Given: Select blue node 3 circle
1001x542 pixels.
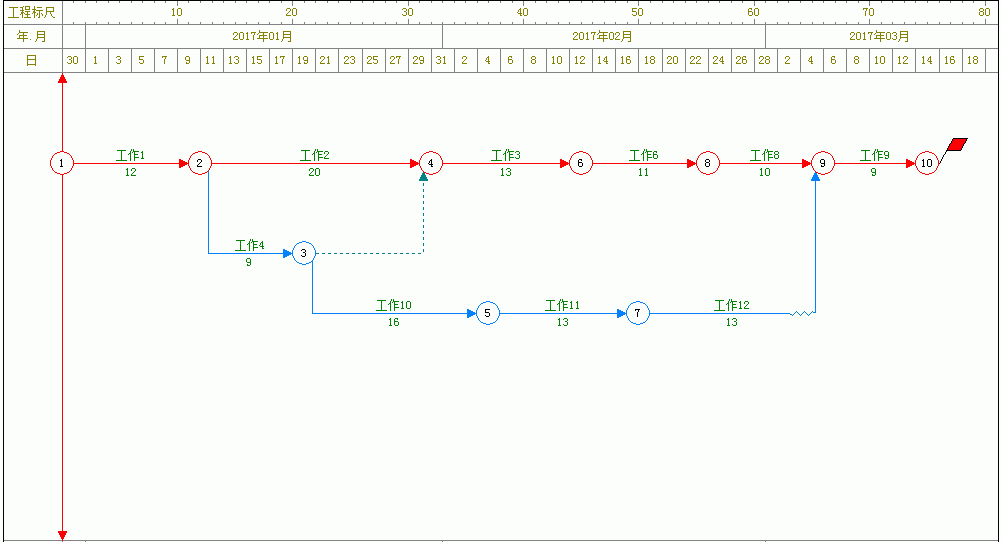Looking at the screenshot, I should (x=304, y=254).
